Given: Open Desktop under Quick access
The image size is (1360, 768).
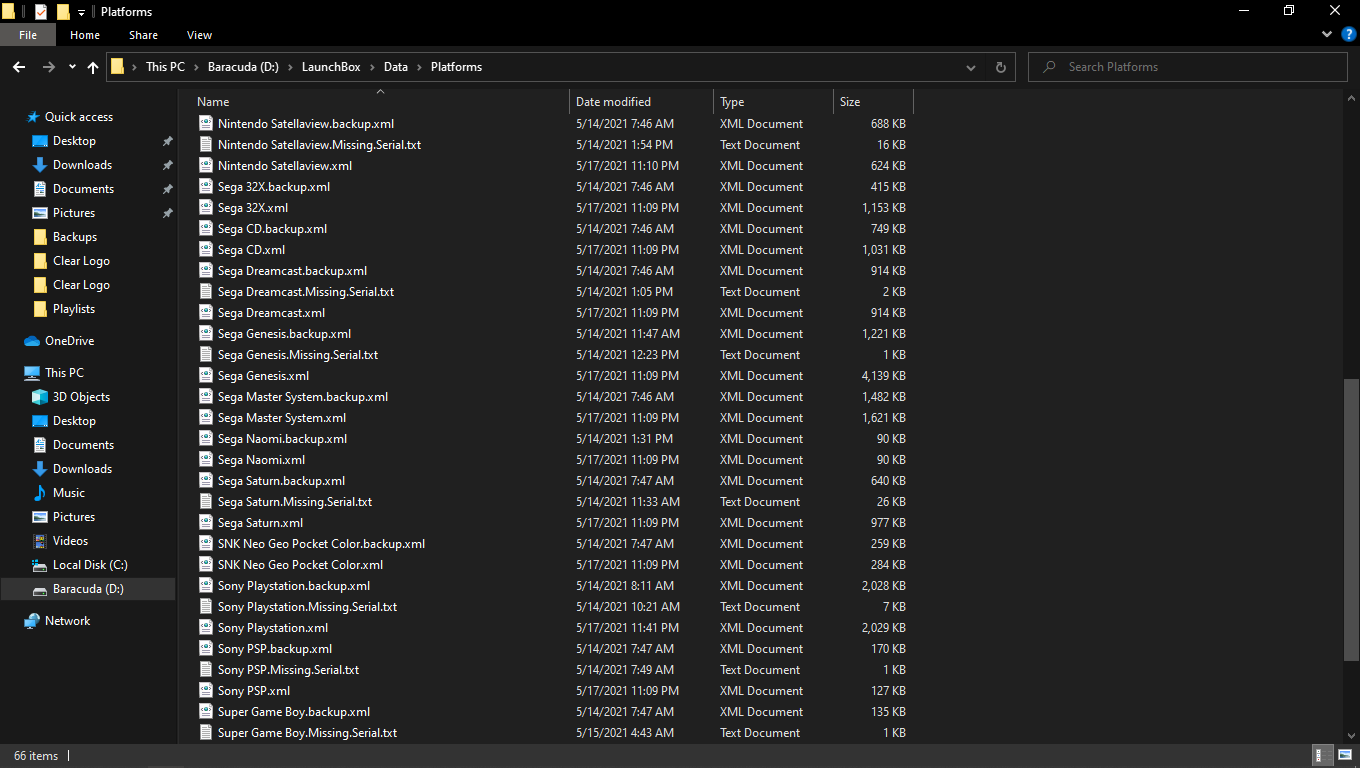Looking at the screenshot, I should coord(74,141).
